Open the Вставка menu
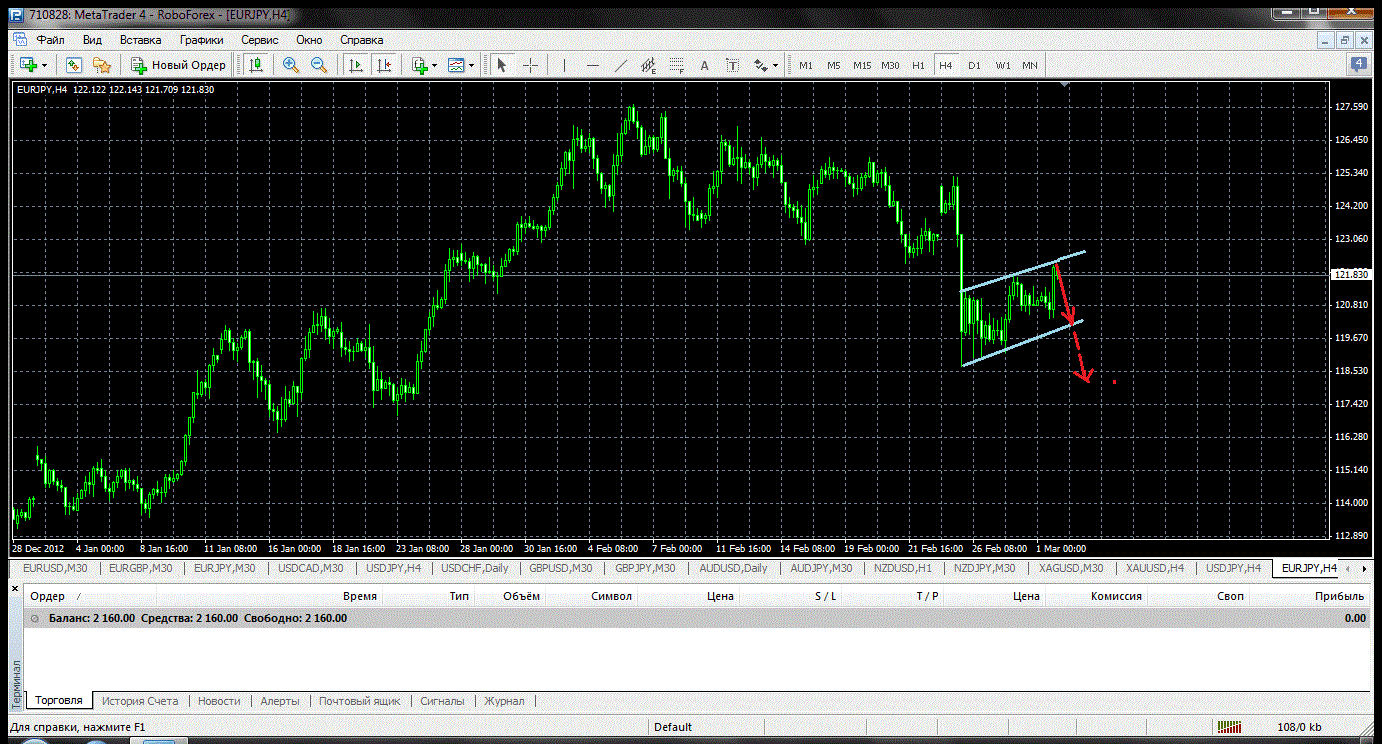The image size is (1382, 744). (141, 40)
